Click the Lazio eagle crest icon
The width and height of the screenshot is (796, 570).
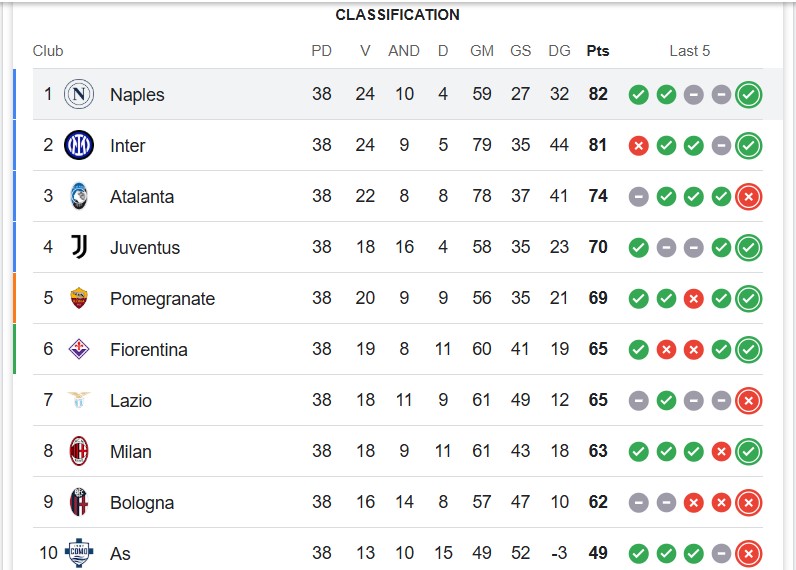pos(79,400)
